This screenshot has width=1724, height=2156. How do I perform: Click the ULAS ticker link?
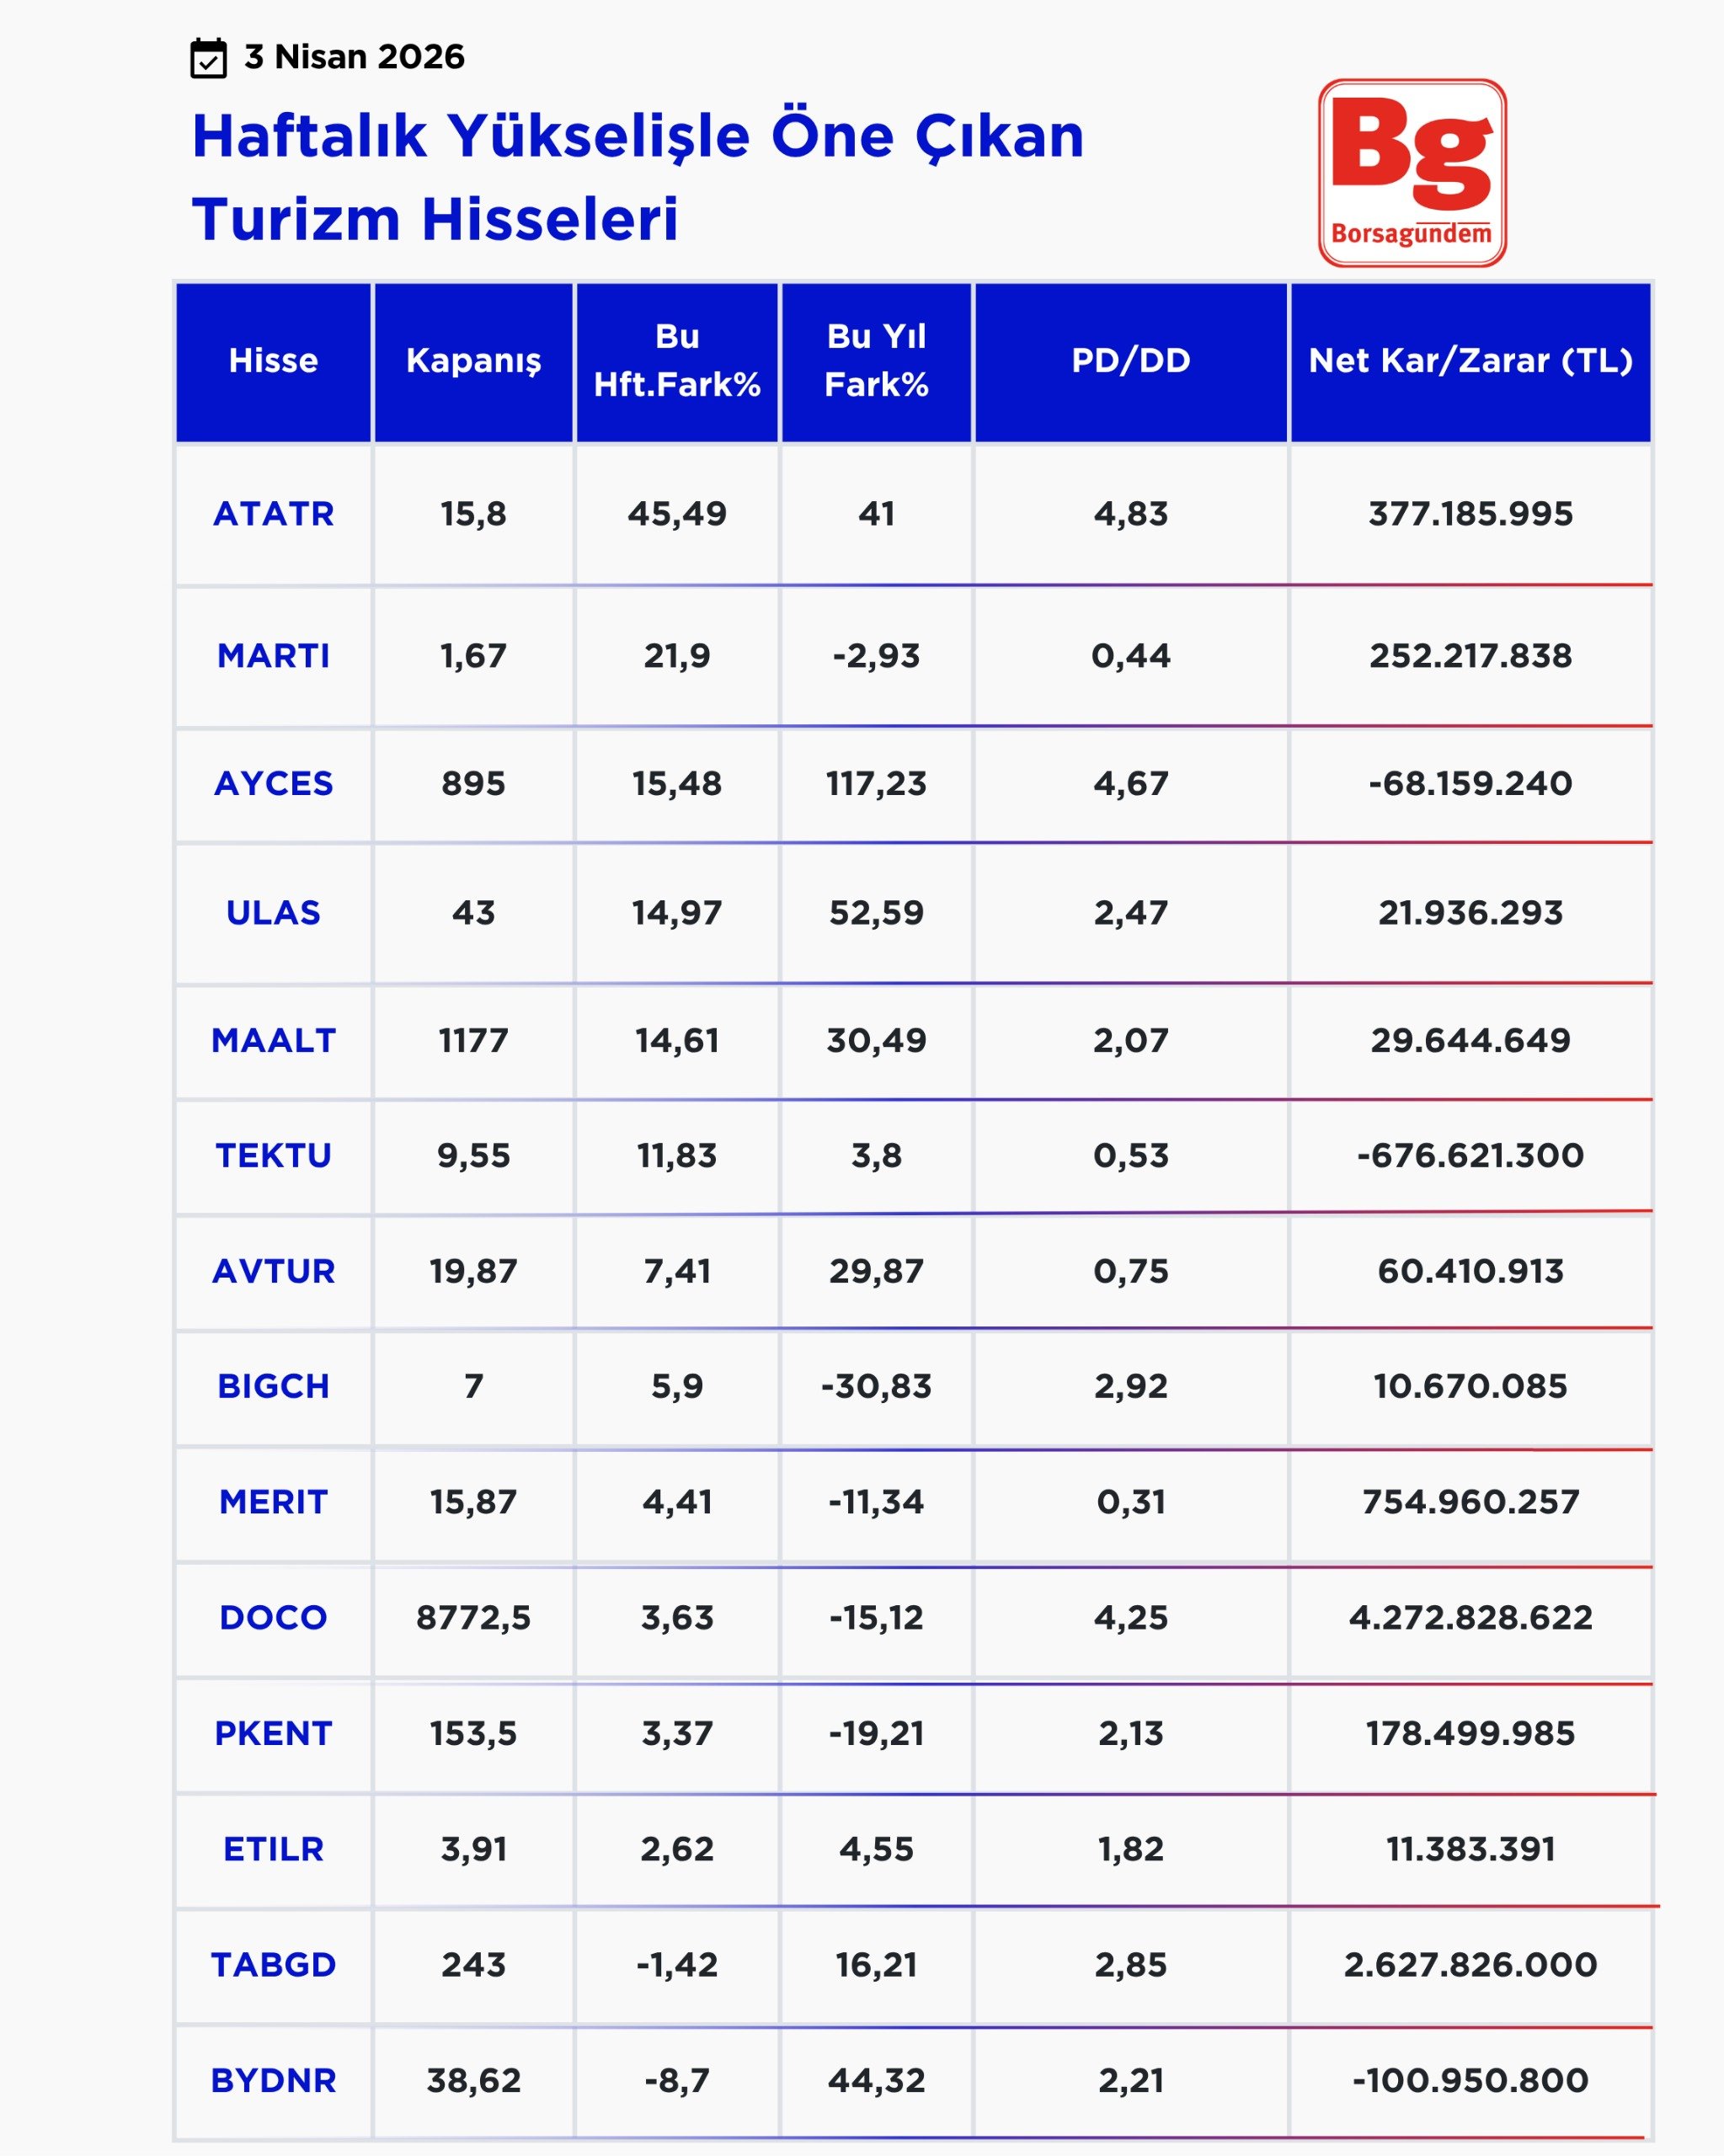273,913
